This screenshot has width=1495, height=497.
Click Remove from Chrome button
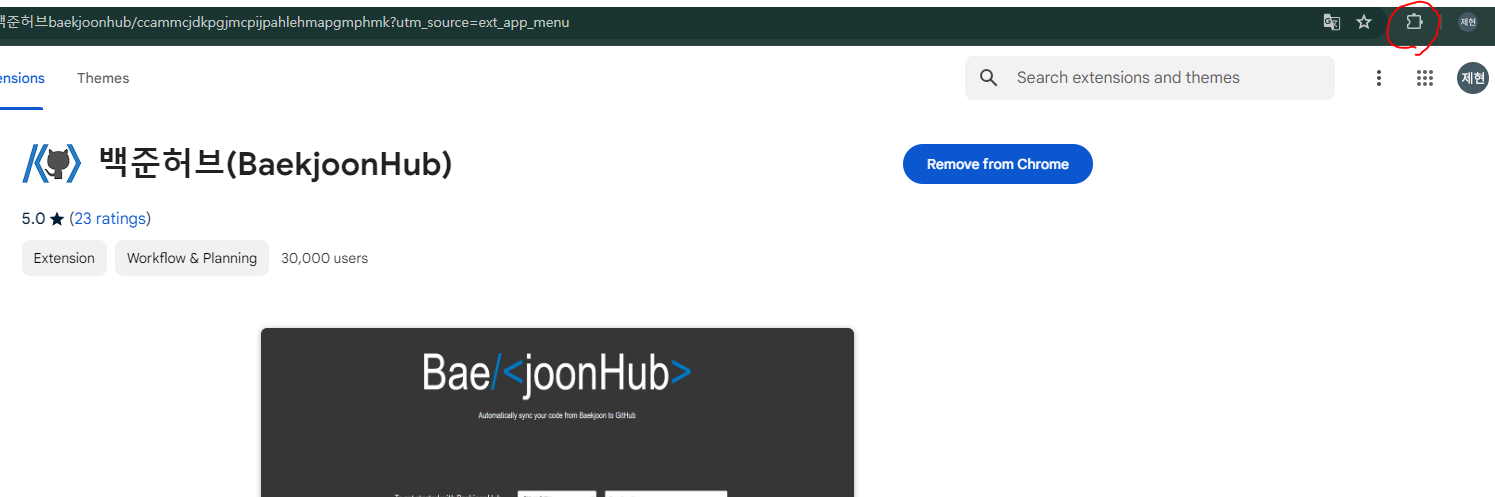pos(997,164)
